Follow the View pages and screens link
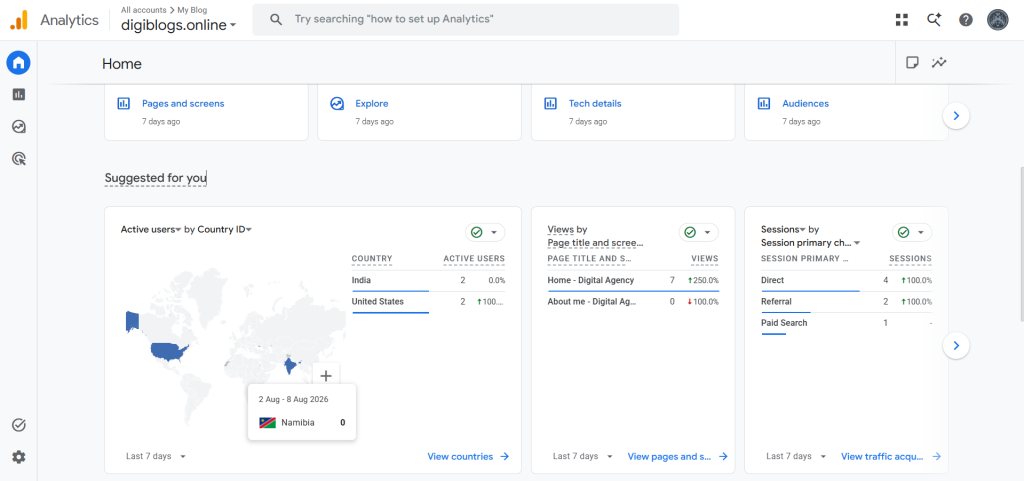 [677, 457]
